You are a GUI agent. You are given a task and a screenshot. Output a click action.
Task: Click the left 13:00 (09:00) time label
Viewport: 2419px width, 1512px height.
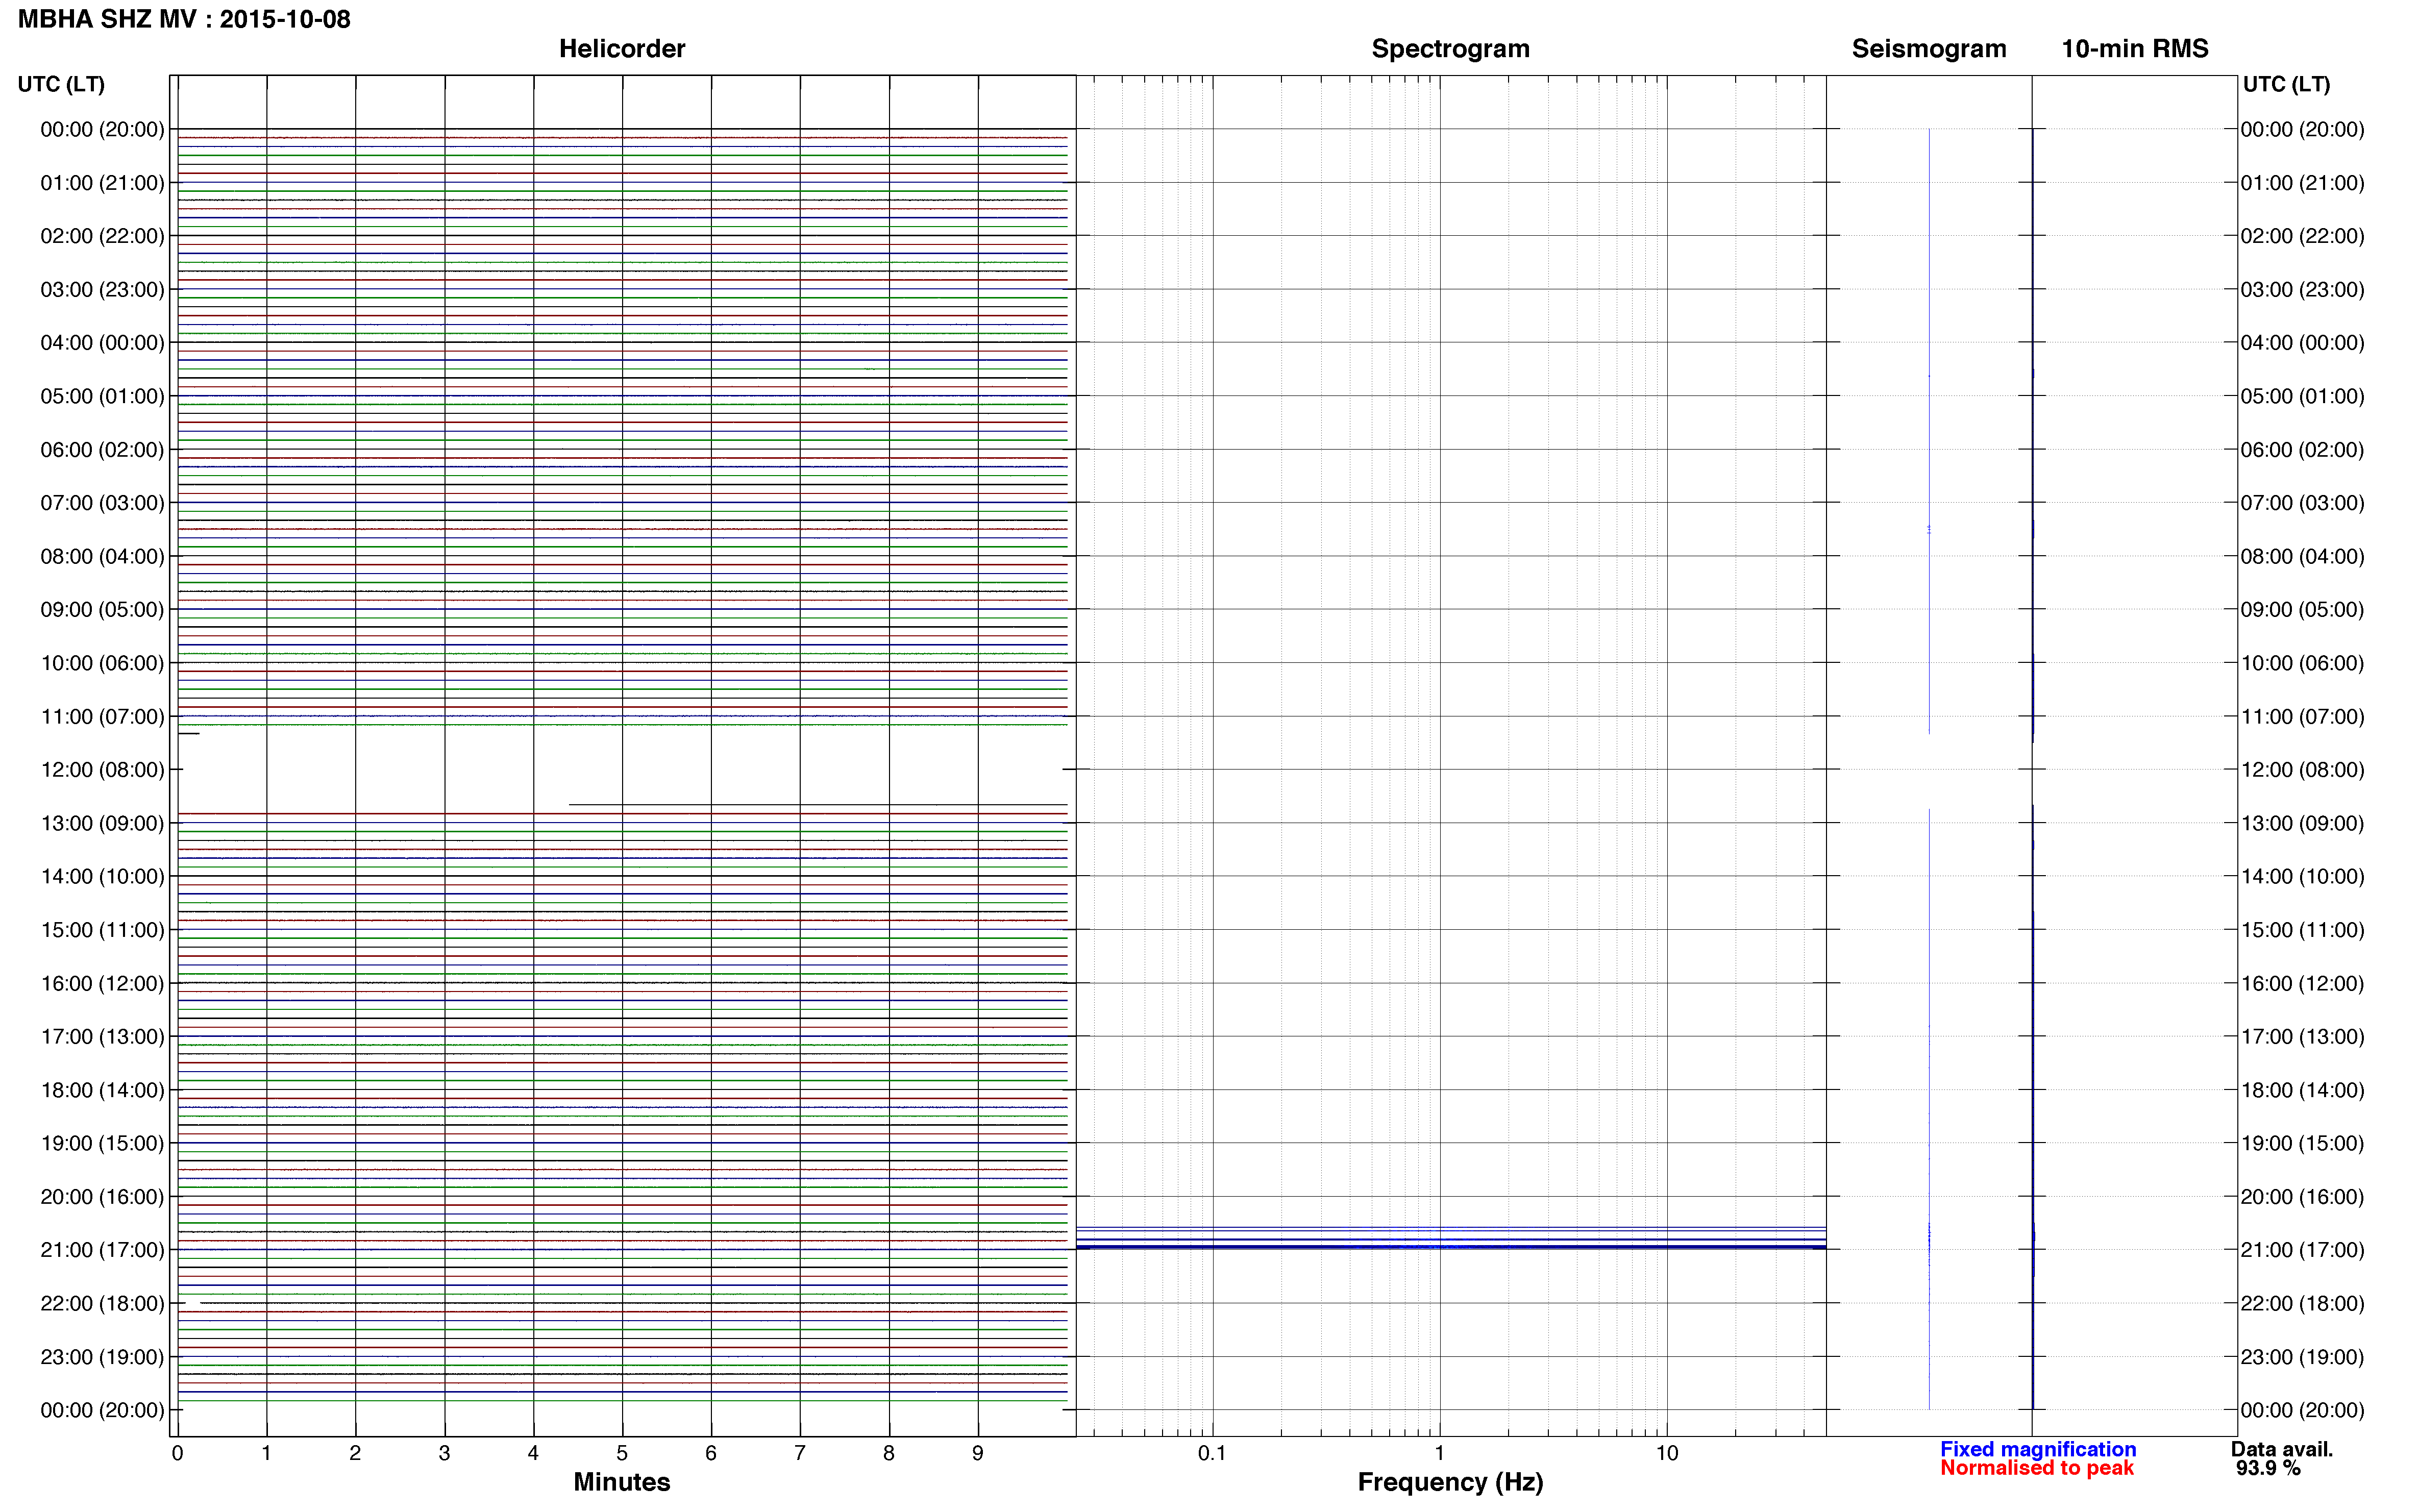102,823
